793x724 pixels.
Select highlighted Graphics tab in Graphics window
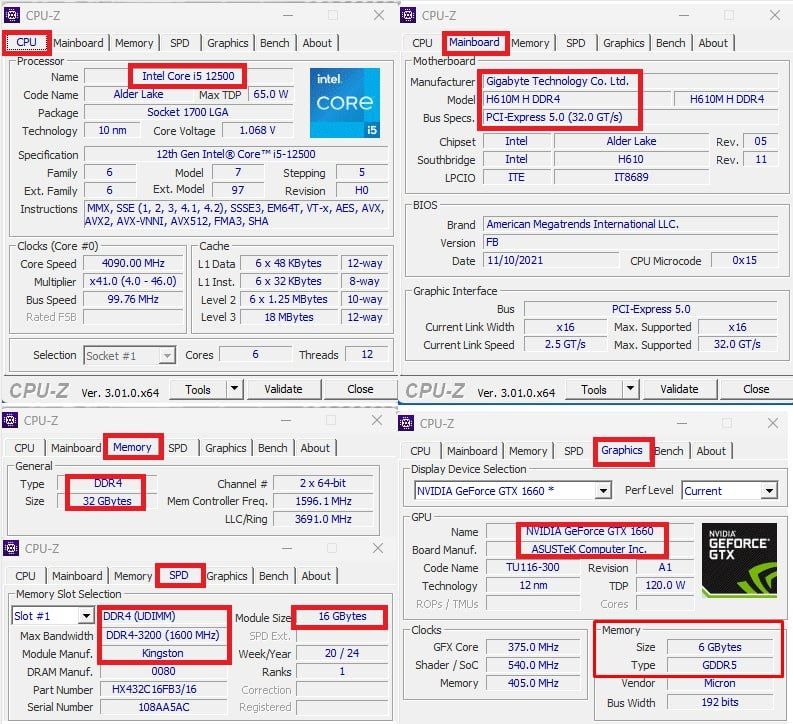(x=622, y=450)
